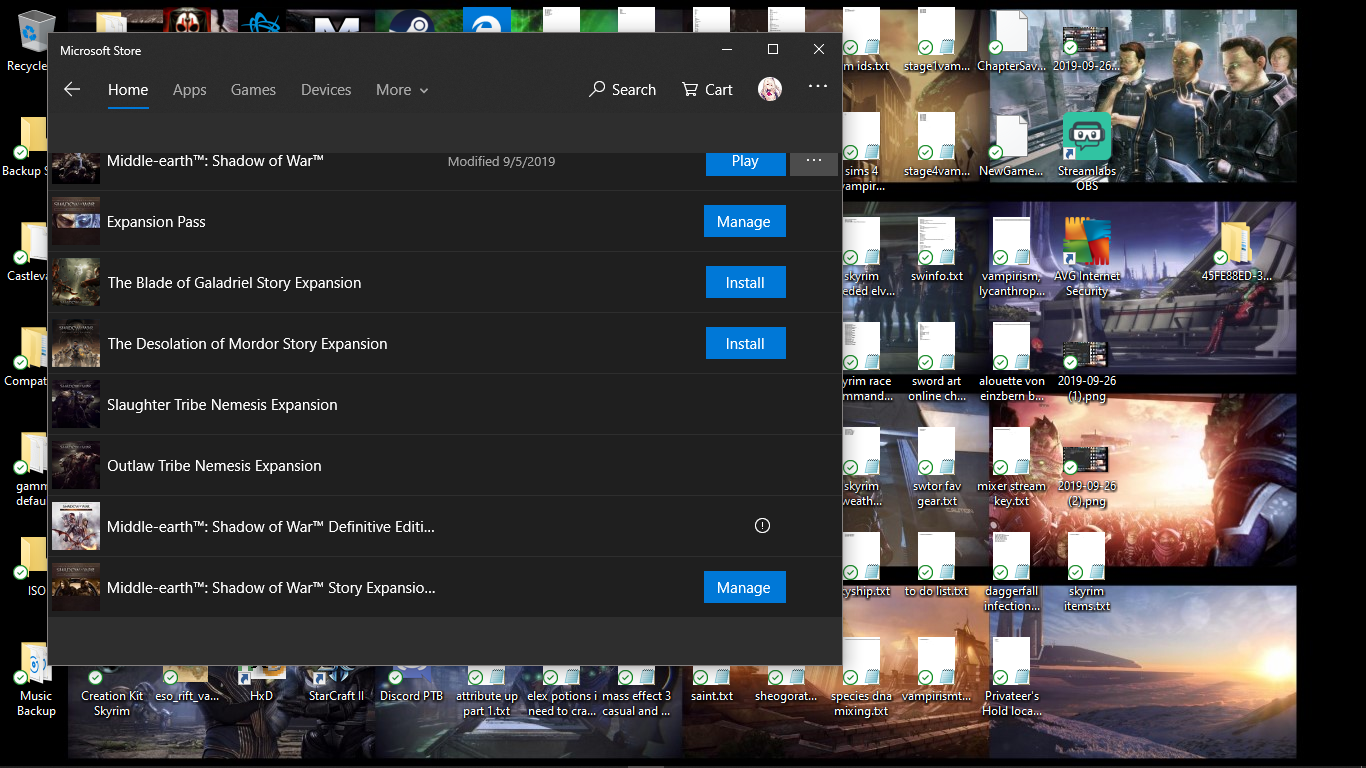Open sword art online text file
Image resolution: width=1366 pixels, height=768 pixels.
pyautogui.click(x=937, y=362)
